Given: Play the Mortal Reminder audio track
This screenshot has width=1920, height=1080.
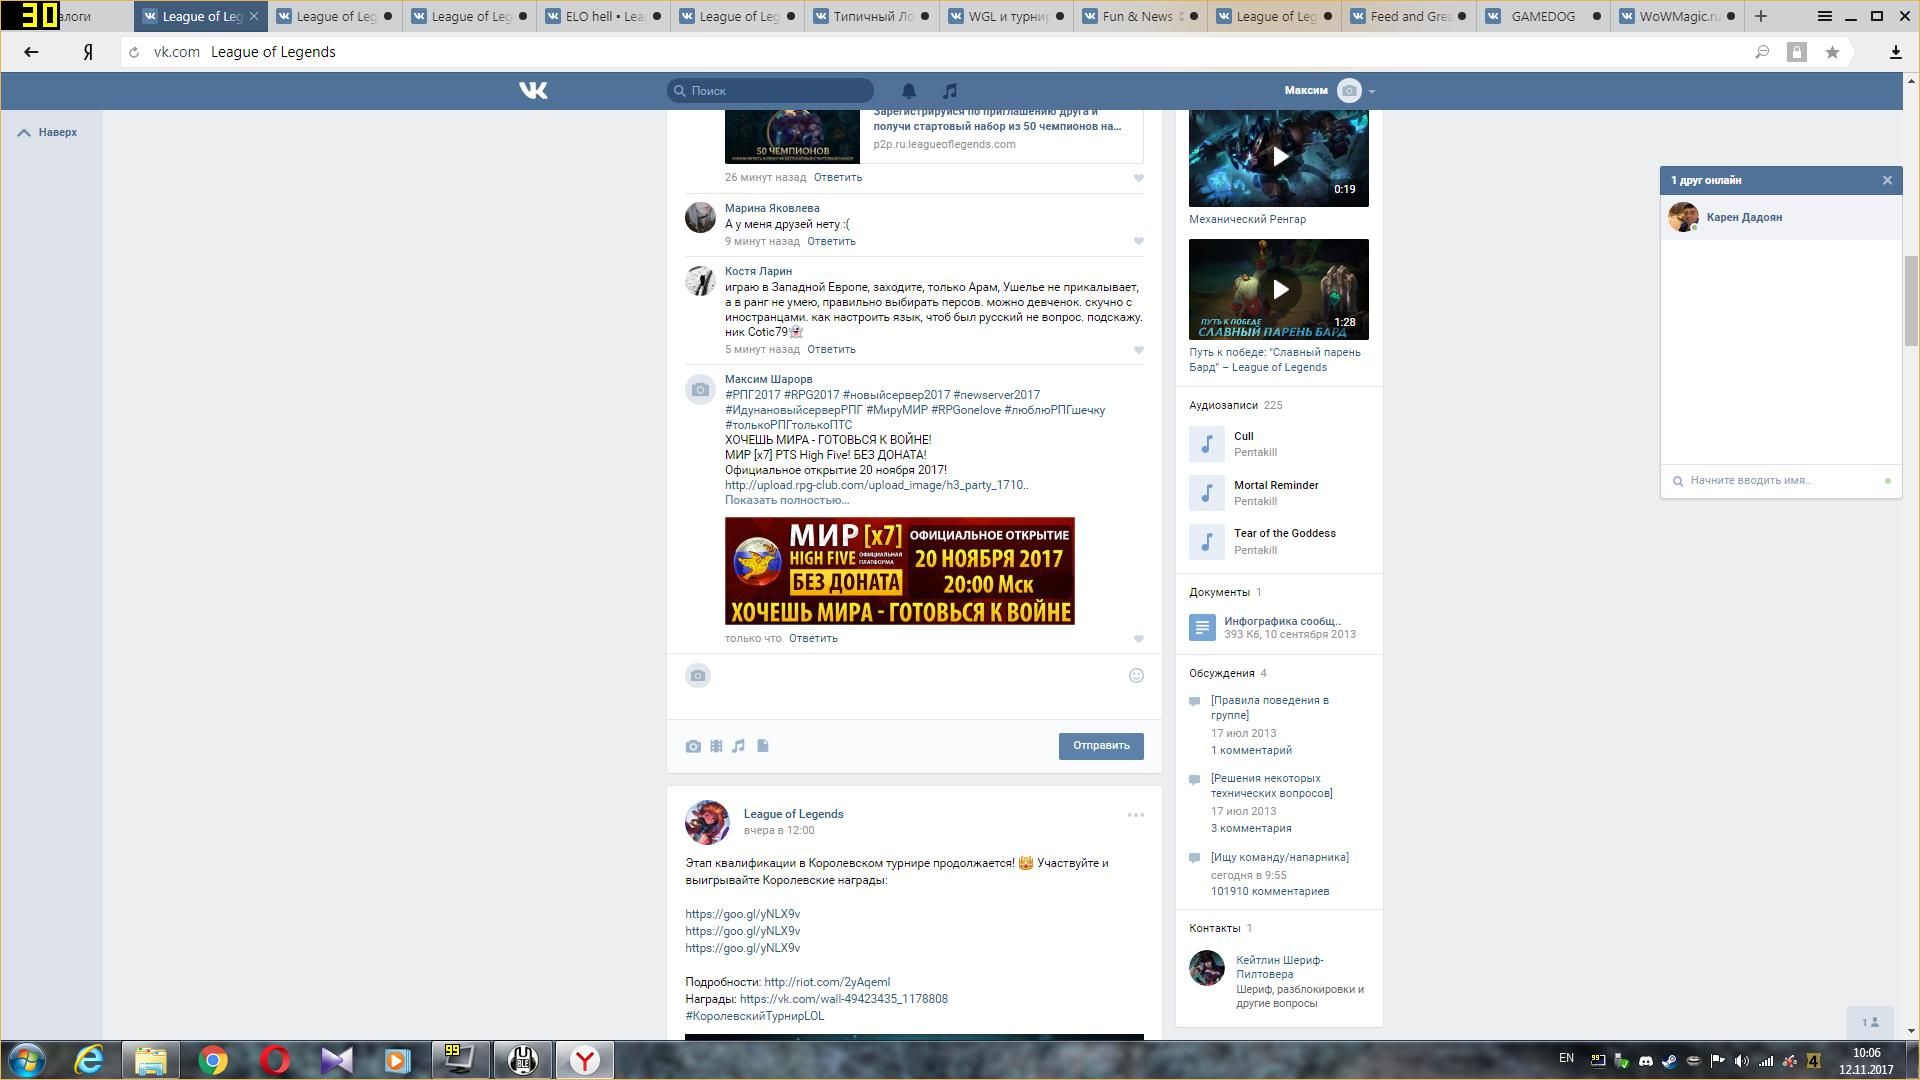Looking at the screenshot, I should [1206, 493].
